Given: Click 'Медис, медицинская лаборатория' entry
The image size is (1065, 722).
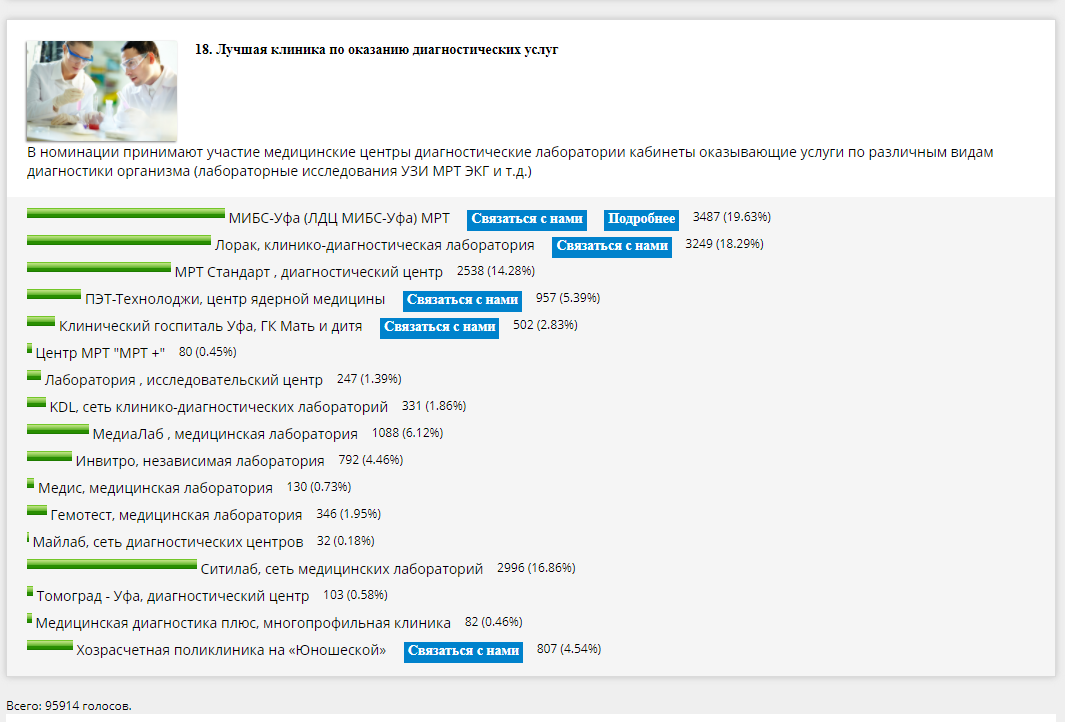Looking at the screenshot, I should (x=156, y=488).
